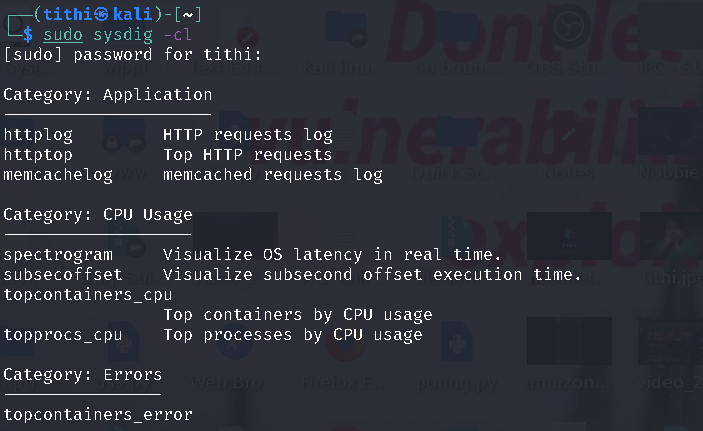Click the memcachelog chisel name

coord(58,174)
